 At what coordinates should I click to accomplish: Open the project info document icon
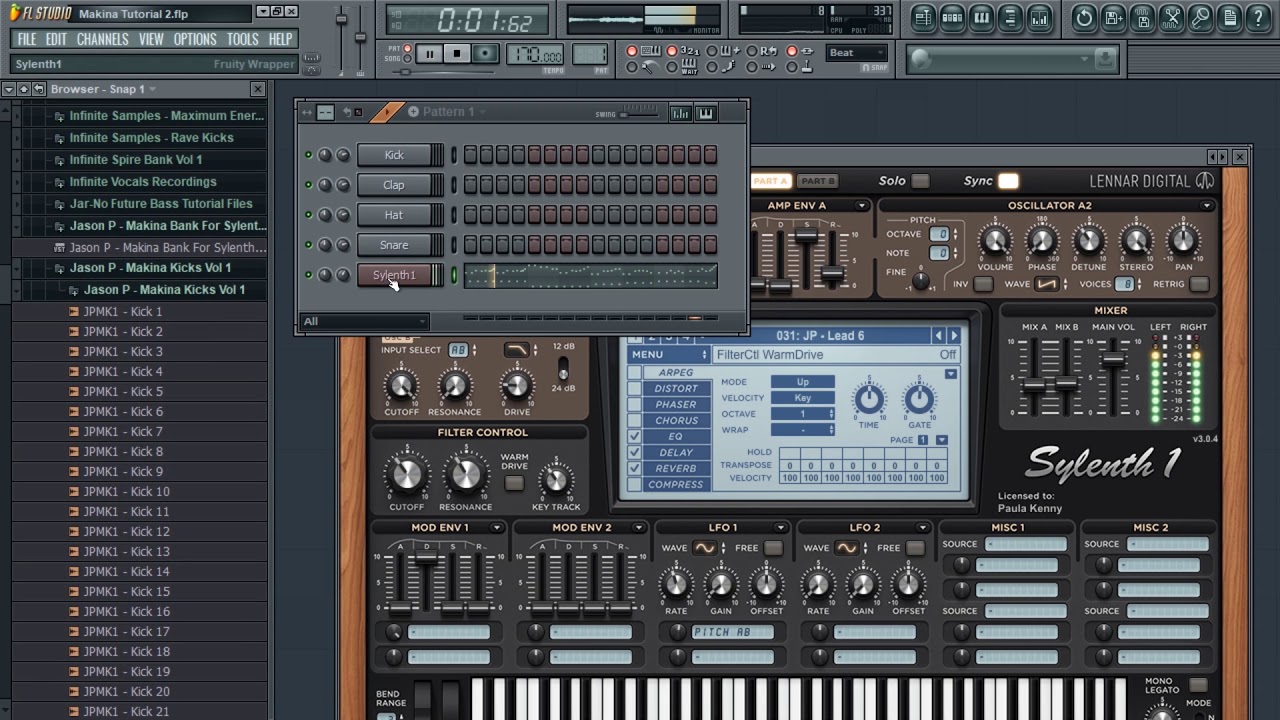[1229, 18]
